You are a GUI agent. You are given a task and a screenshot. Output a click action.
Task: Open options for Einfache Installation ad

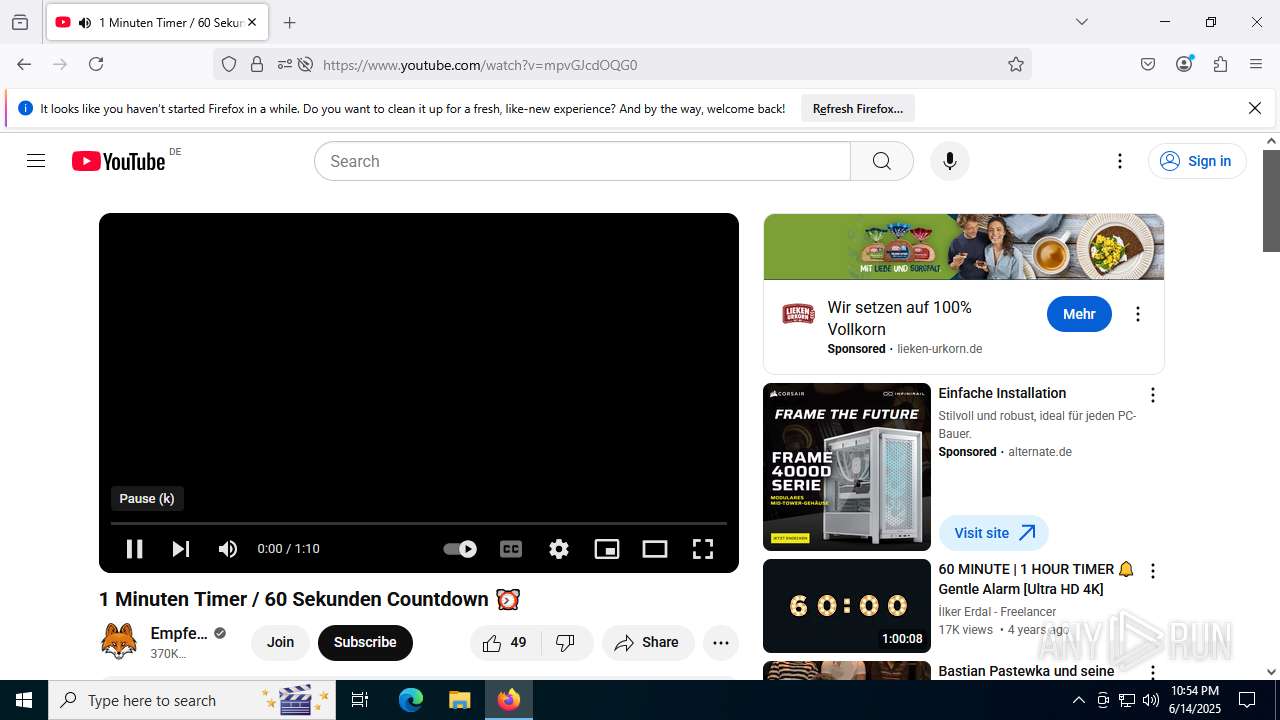pos(1152,395)
